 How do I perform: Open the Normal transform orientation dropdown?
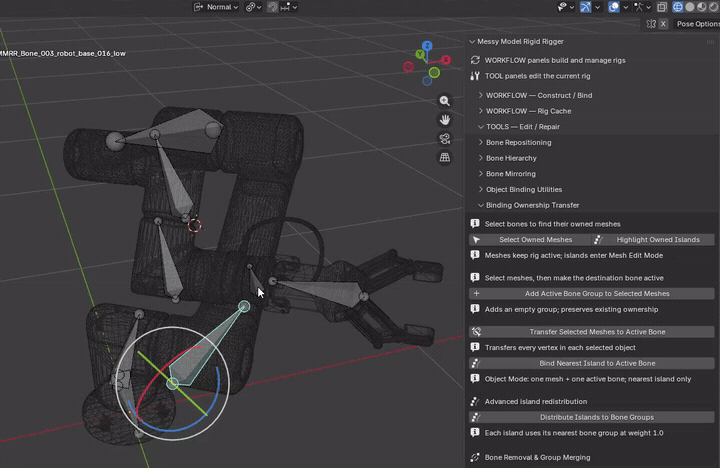pos(216,7)
